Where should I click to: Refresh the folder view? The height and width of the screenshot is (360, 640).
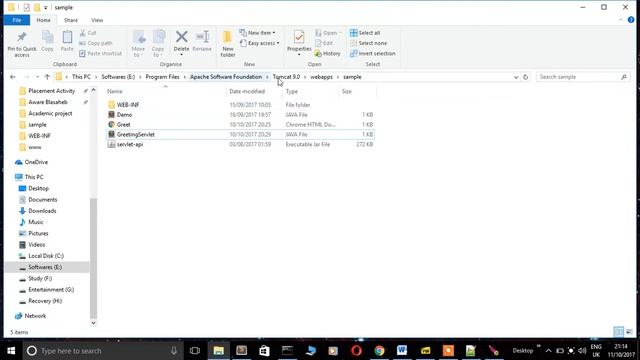point(525,77)
